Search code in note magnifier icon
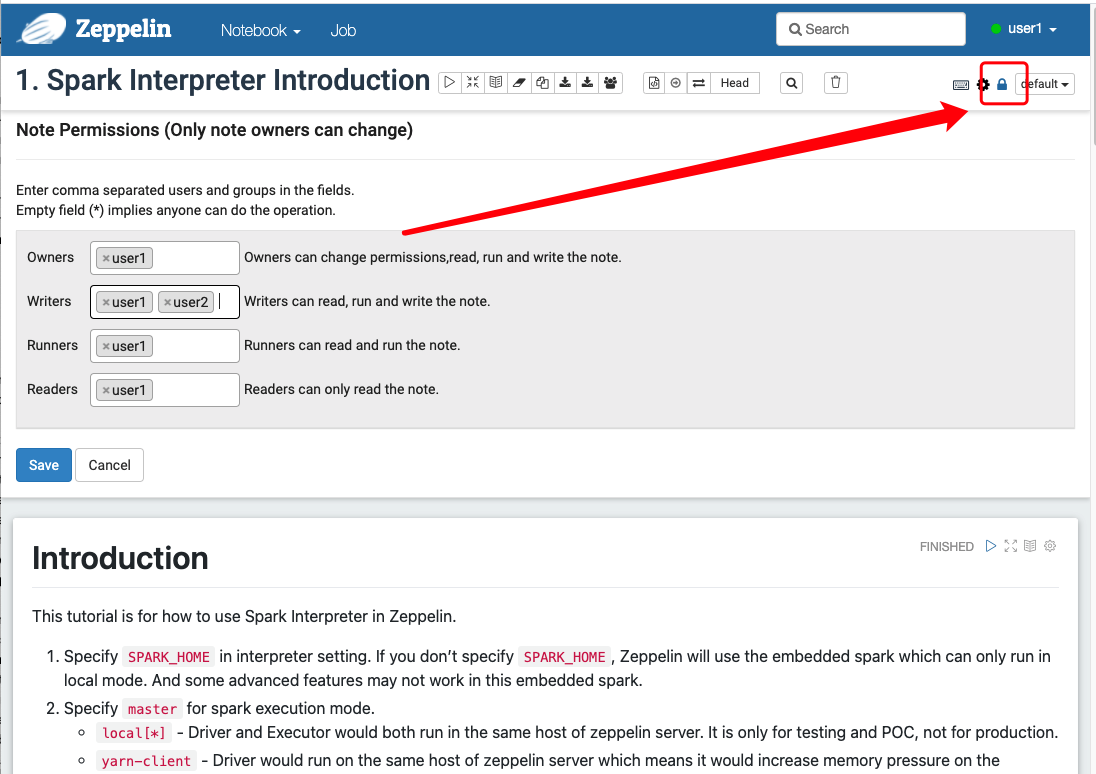 click(791, 83)
